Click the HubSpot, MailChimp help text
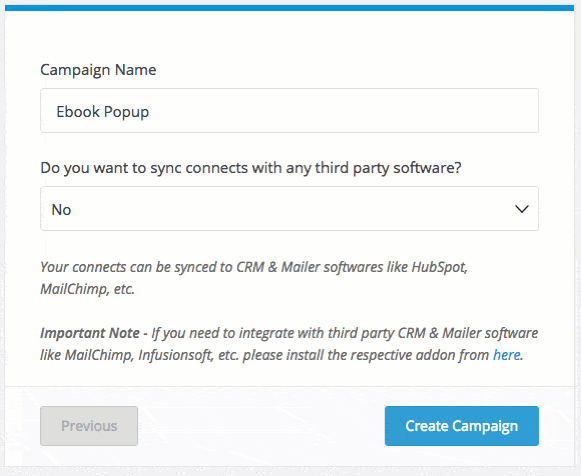 (x=254, y=277)
